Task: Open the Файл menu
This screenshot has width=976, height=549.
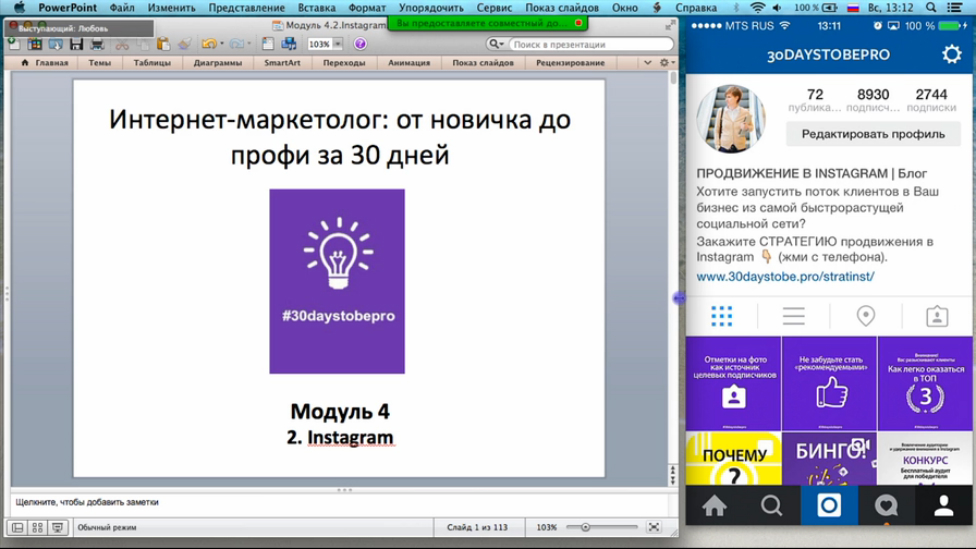Action: tap(122, 7)
